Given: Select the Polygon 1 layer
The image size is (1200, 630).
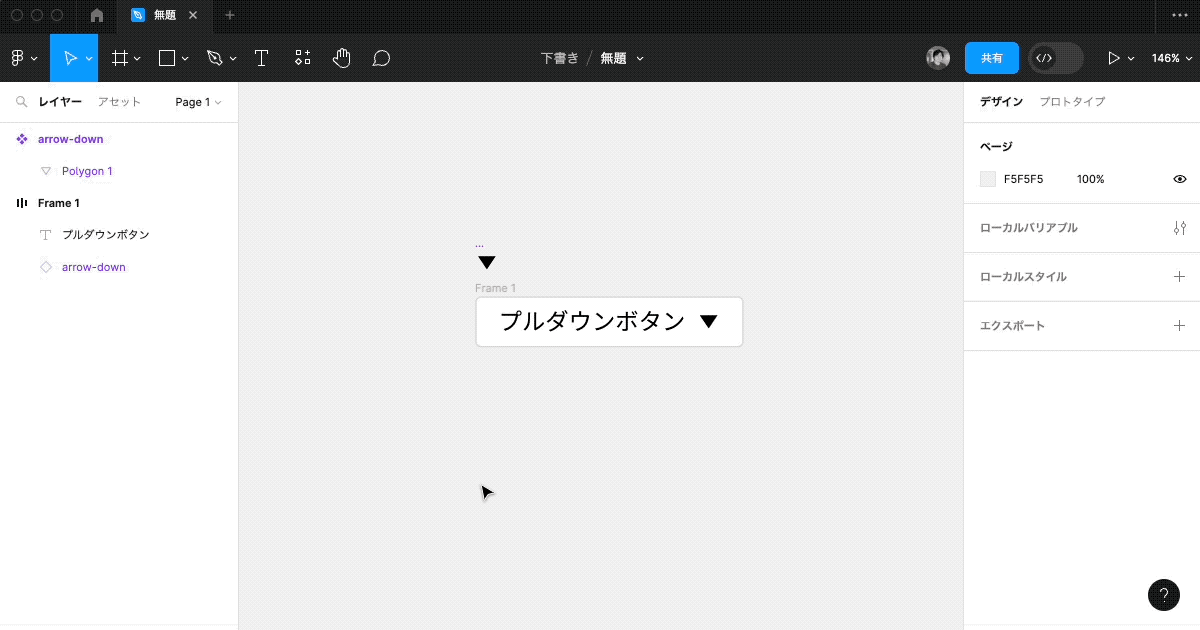Looking at the screenshot, I should [86, 170].
